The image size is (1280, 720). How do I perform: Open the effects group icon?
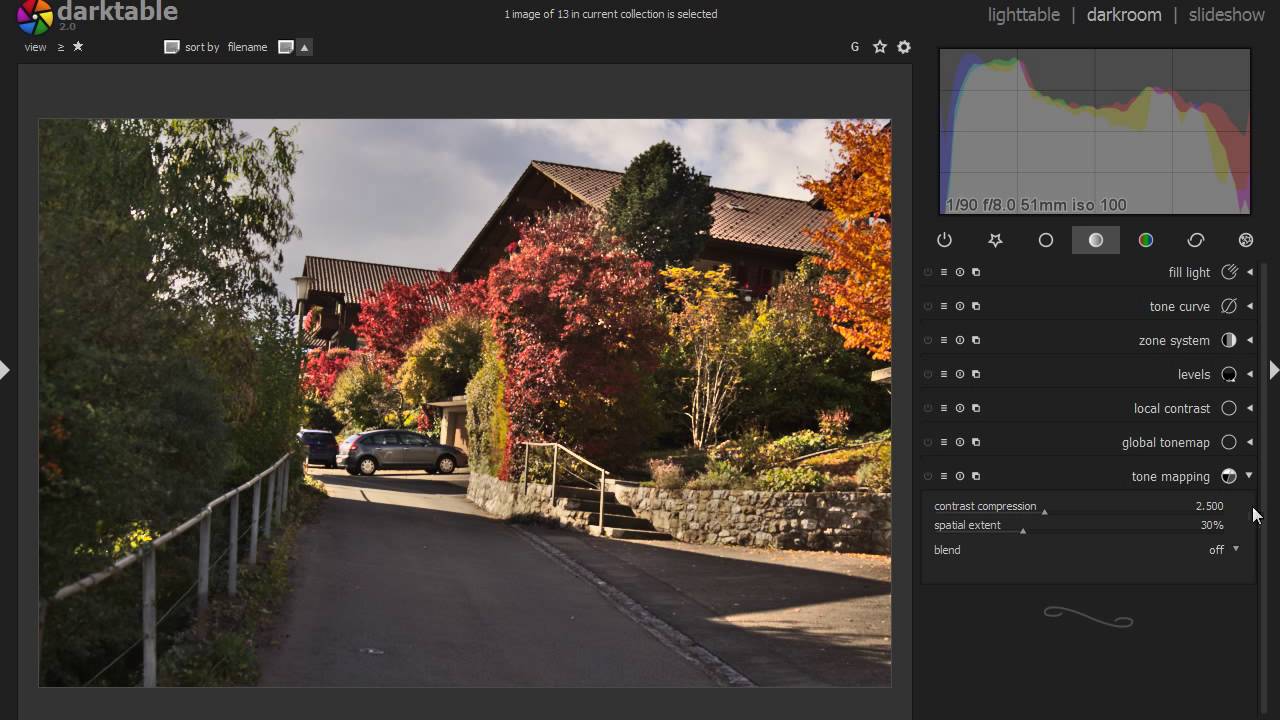click(1246, 240)
